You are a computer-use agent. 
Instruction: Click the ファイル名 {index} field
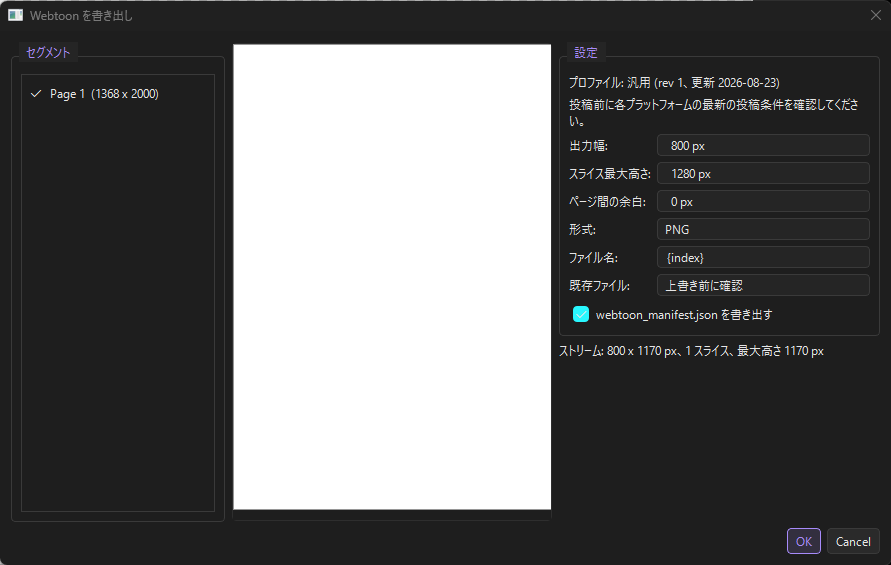point(763,257)
